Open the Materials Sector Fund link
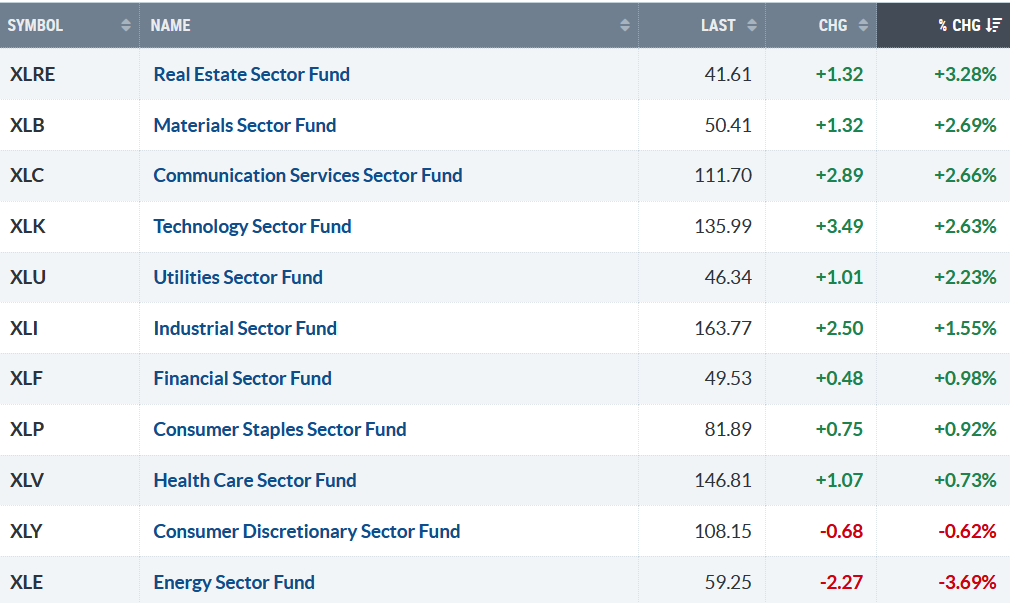Viewport: 1010px width, 603px height. pyautogui.click(x=244, y=125)
